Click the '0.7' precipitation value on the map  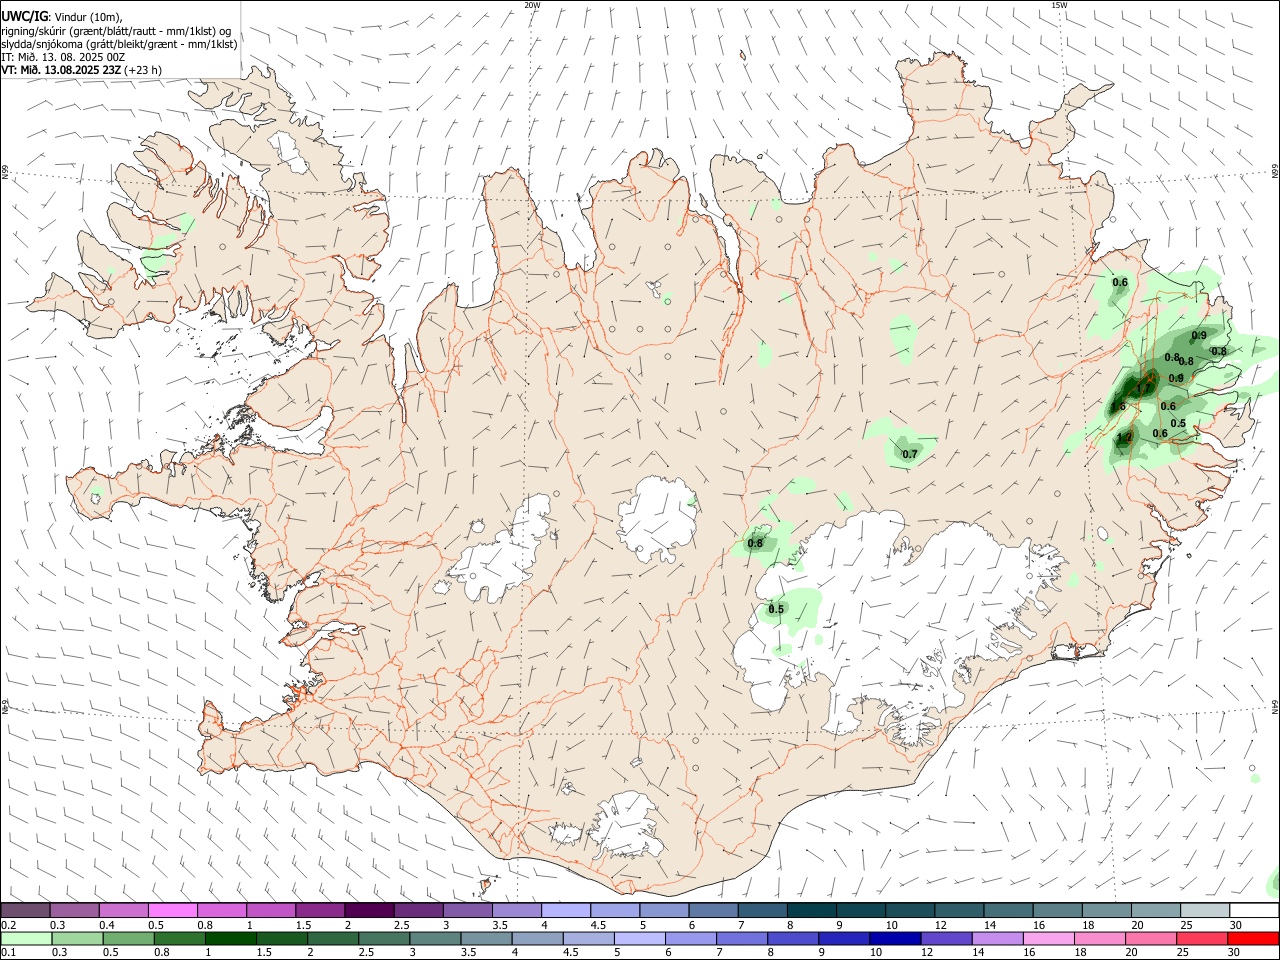click(910, 455)
